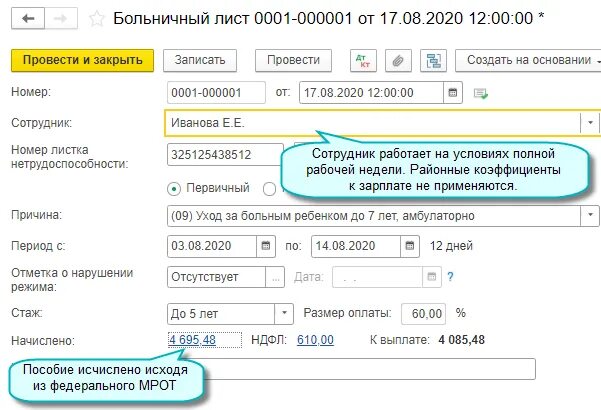Go forward with the right arrow button

(61, 18)
